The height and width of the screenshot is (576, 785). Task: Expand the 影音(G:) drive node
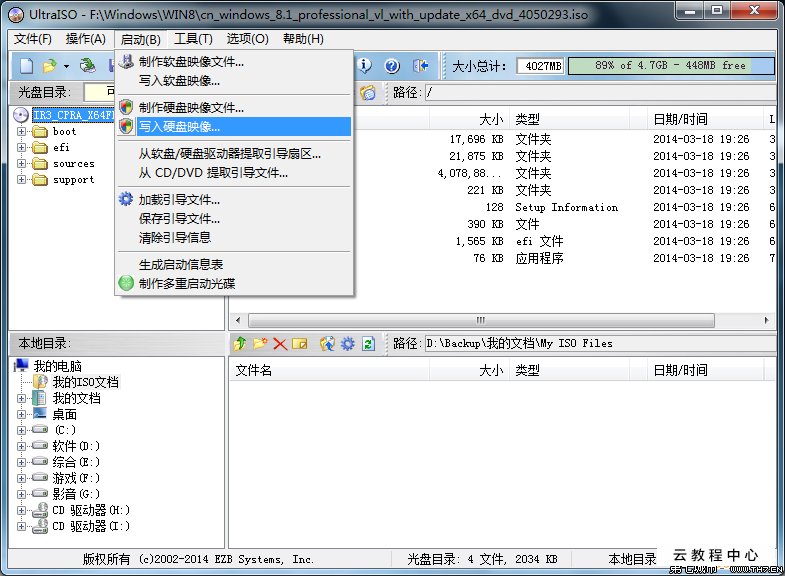(x=21, y=494)
